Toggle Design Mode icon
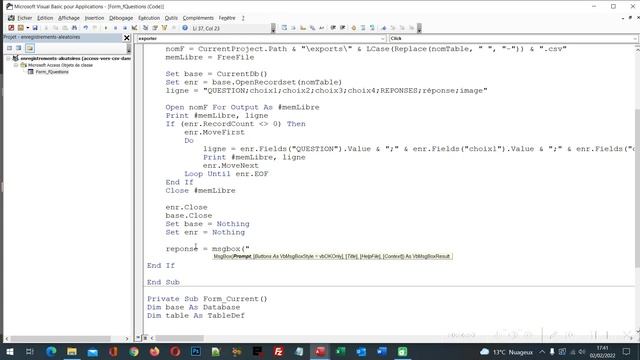 coord(134,28)
